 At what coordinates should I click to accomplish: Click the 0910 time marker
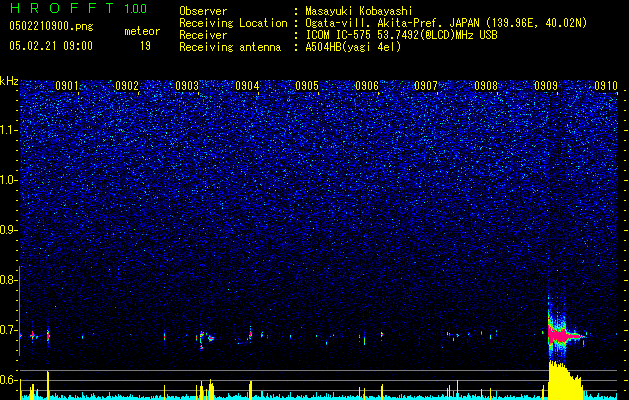click(606, 86)
